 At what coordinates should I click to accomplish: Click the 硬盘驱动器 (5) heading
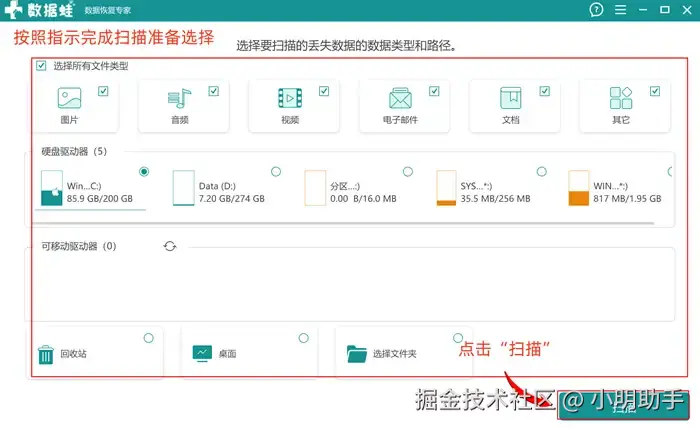[x=74, y=151]
